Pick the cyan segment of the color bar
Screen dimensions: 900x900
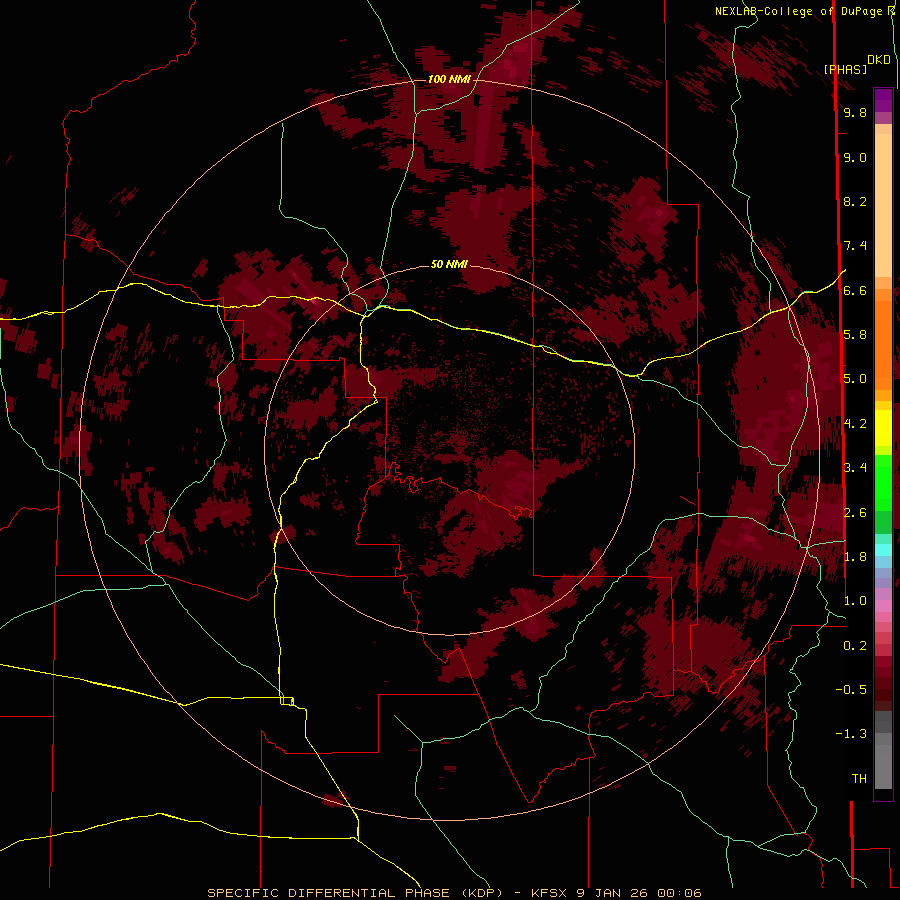pyautogui.click(x=883, y=550)
